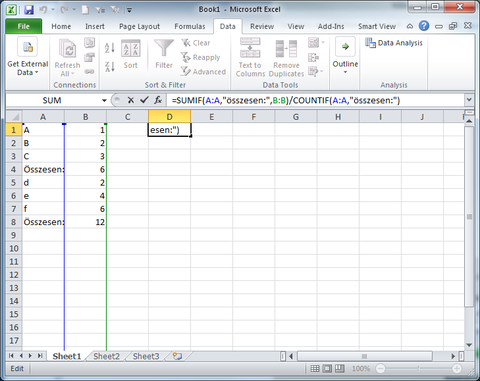Click the 100% zoom level text
The image size is (480, 381).
[361, 369]
